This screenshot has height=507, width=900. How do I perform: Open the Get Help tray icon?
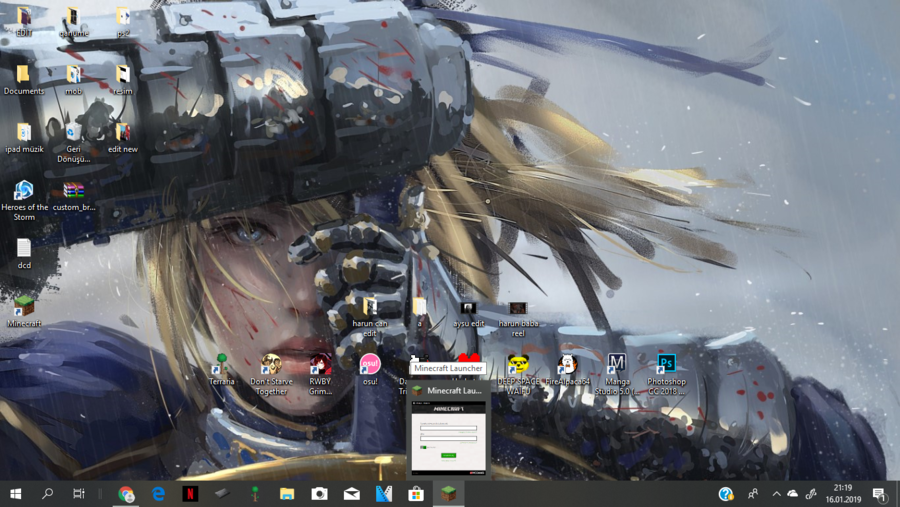coord(726,494)
